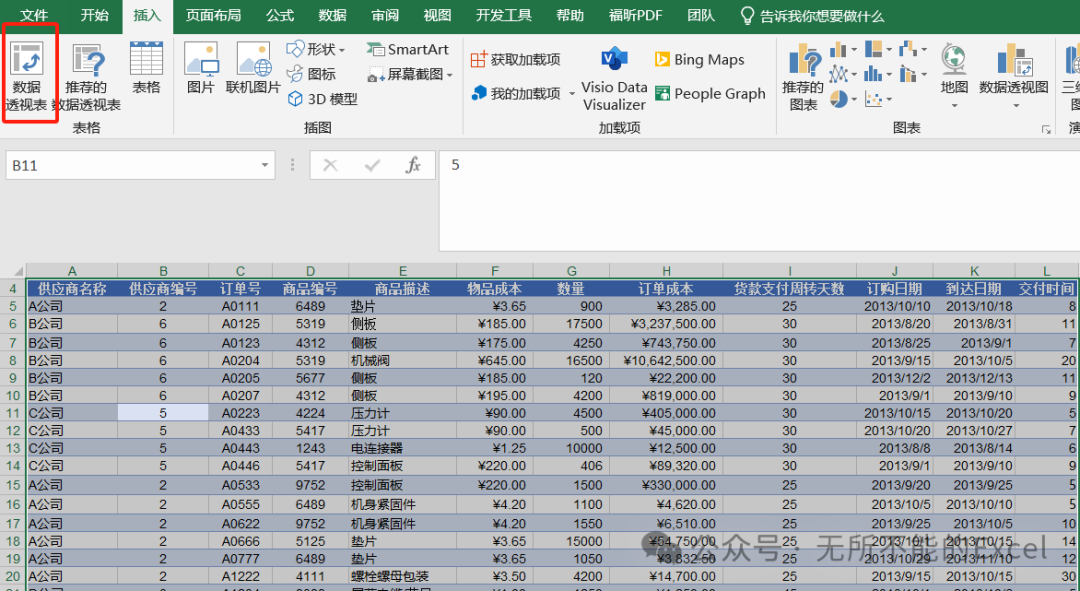Click the 供应商名称 header cell
The height and width of the screenshot is (591, 1080).
pyautogui.click(x=72, y=289)
